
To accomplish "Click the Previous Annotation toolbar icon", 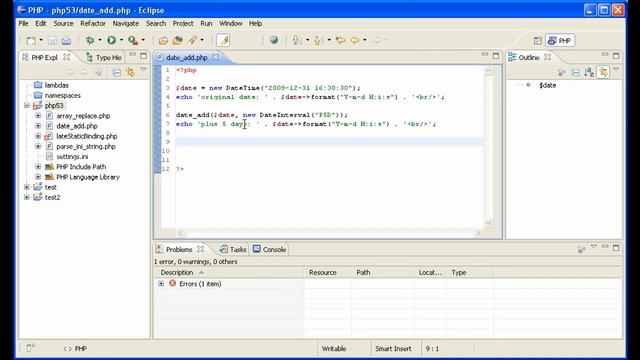I will click(x=318, y=40).
